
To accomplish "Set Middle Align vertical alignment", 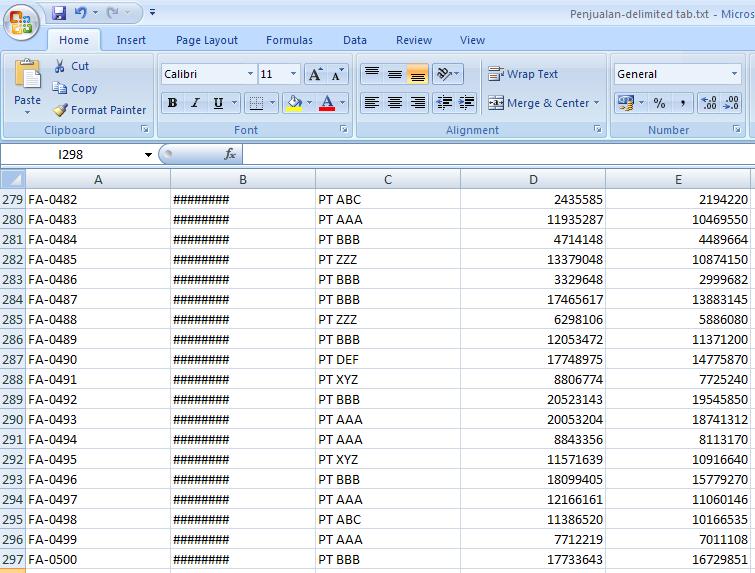I will coord(395,74).
